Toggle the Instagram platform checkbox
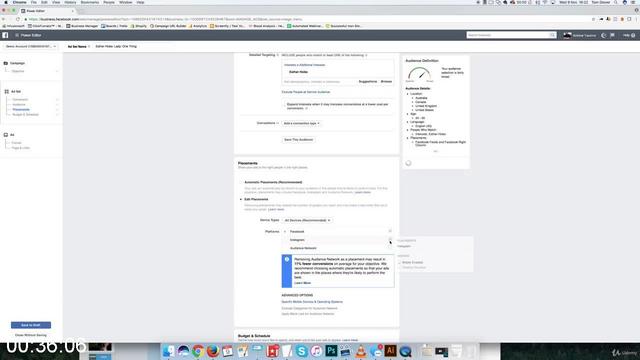 pos(390,240)
